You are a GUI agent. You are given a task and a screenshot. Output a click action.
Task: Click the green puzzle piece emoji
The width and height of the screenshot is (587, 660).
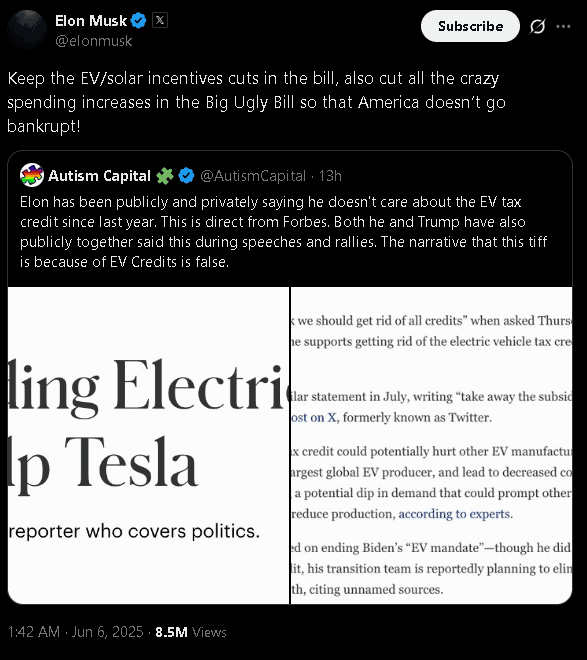[165, 176]
